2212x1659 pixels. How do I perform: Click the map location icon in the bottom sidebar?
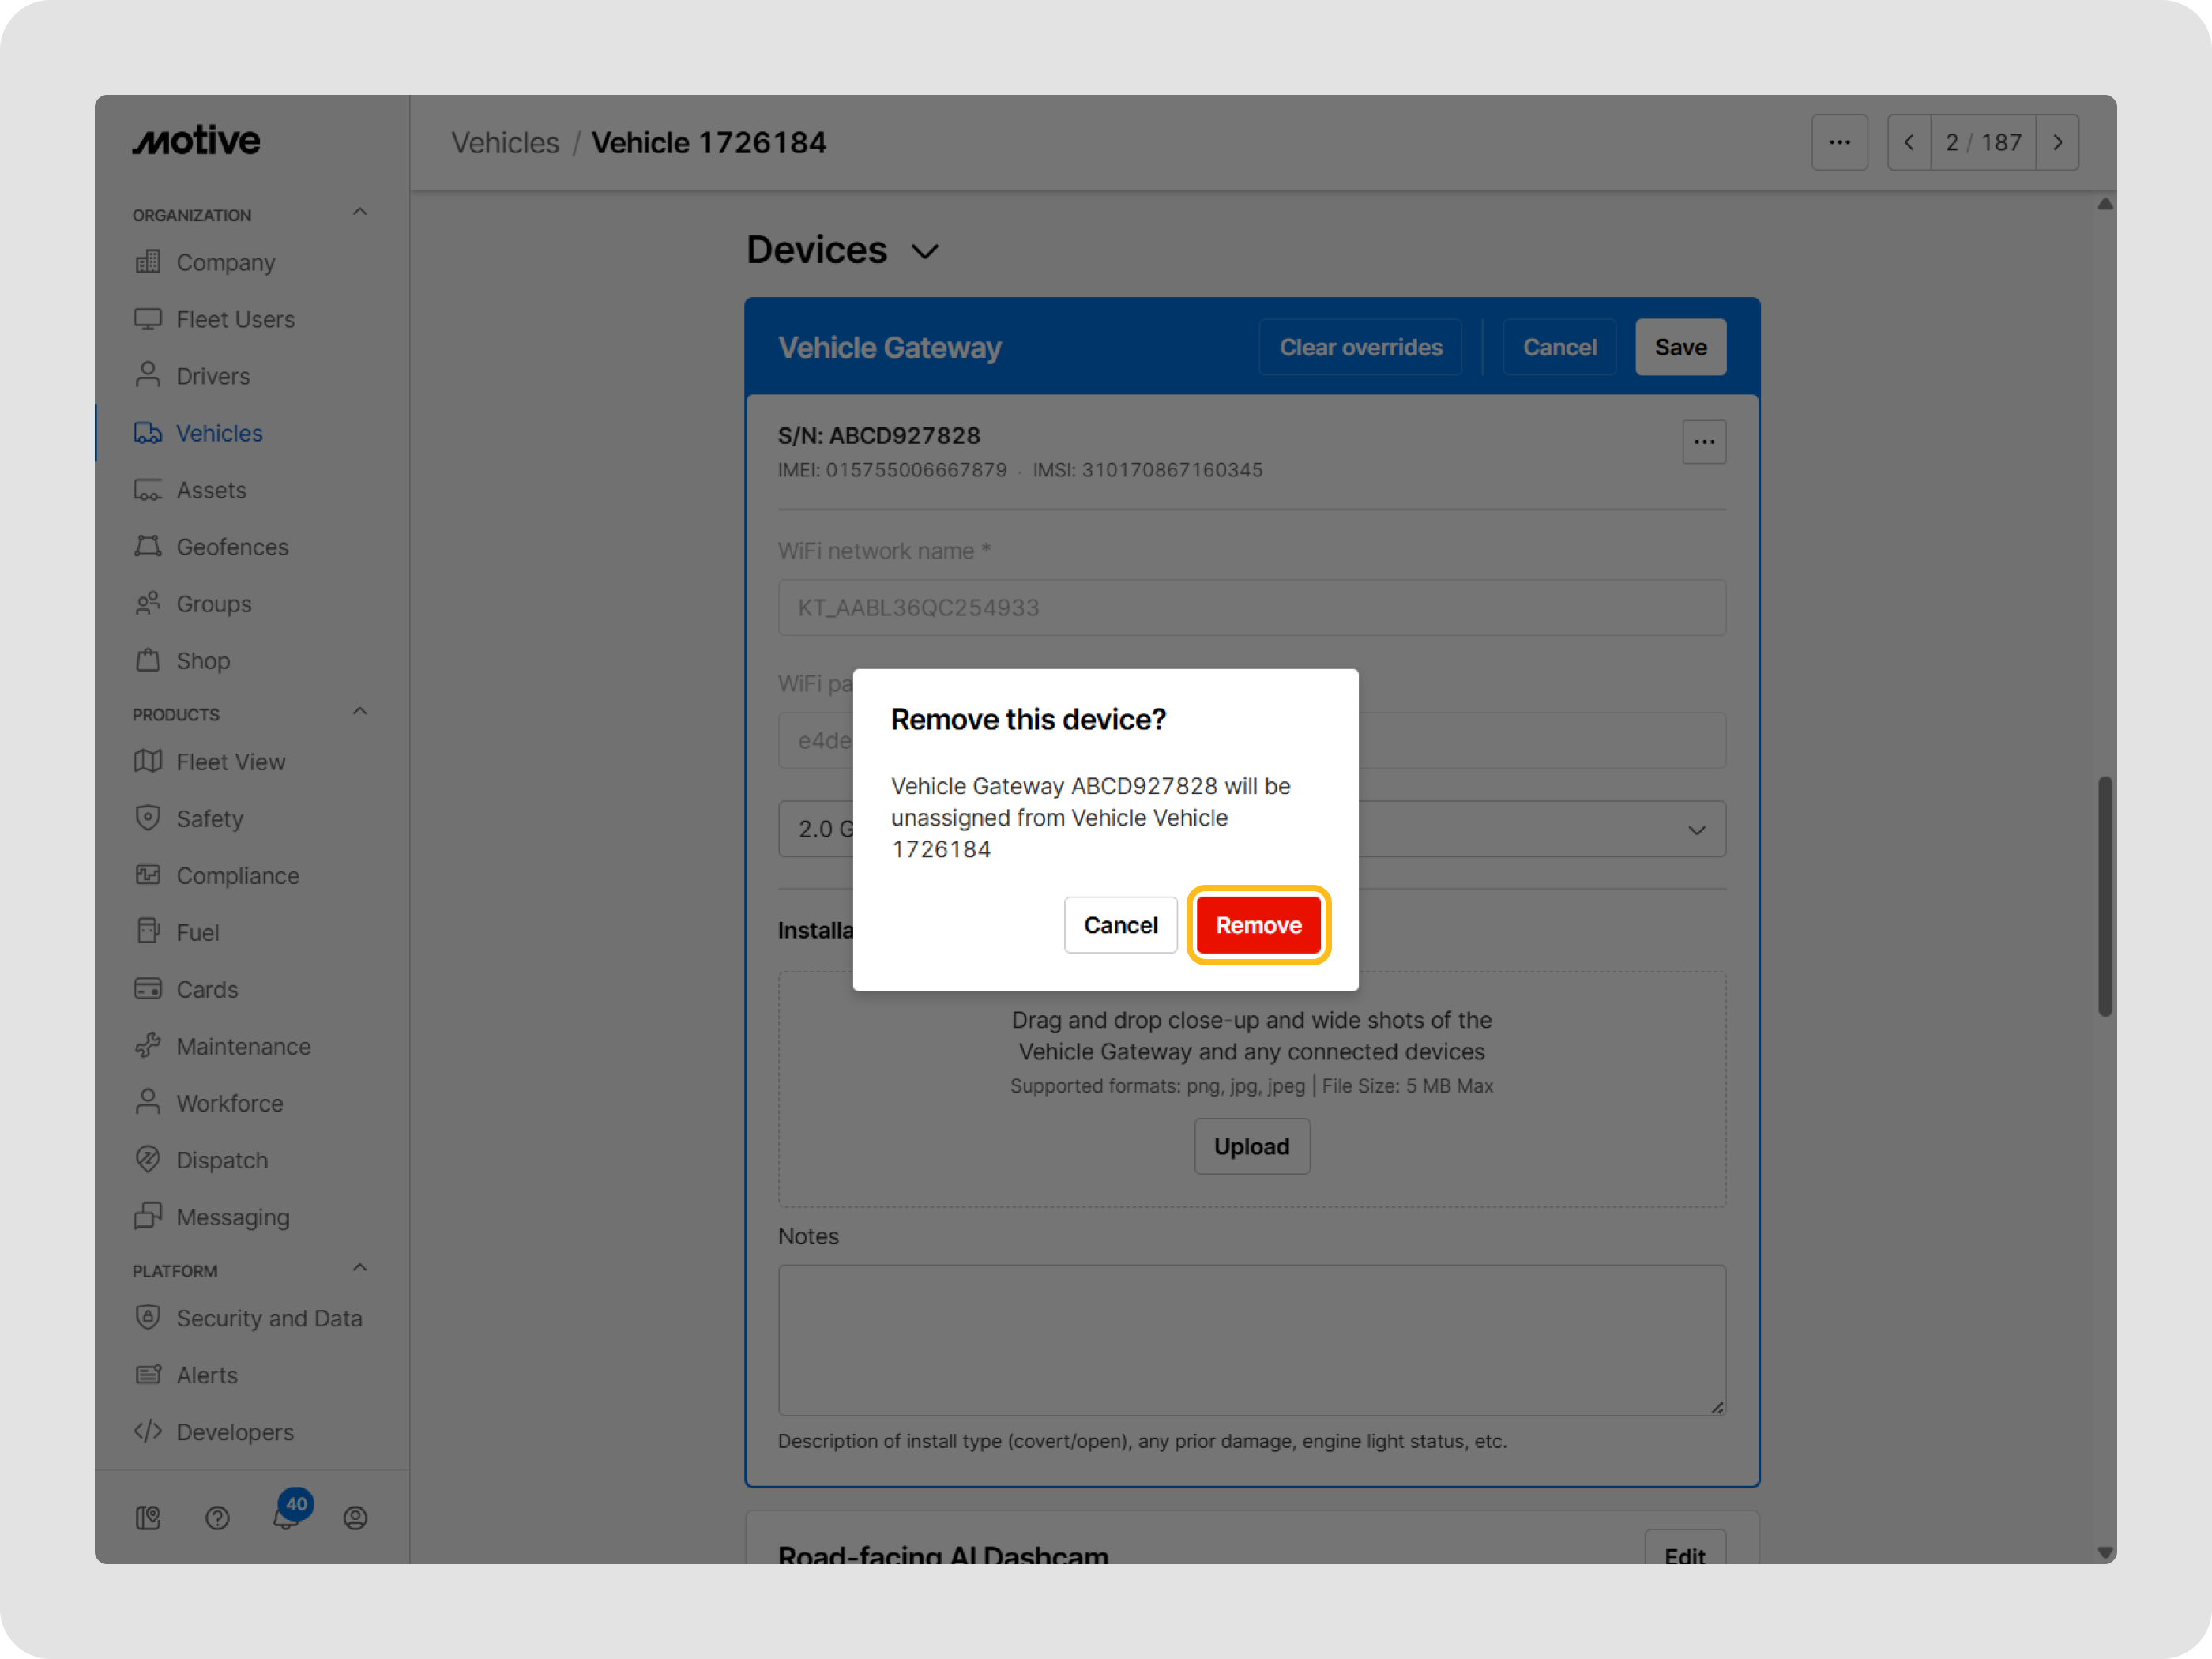coord(148,1518)
